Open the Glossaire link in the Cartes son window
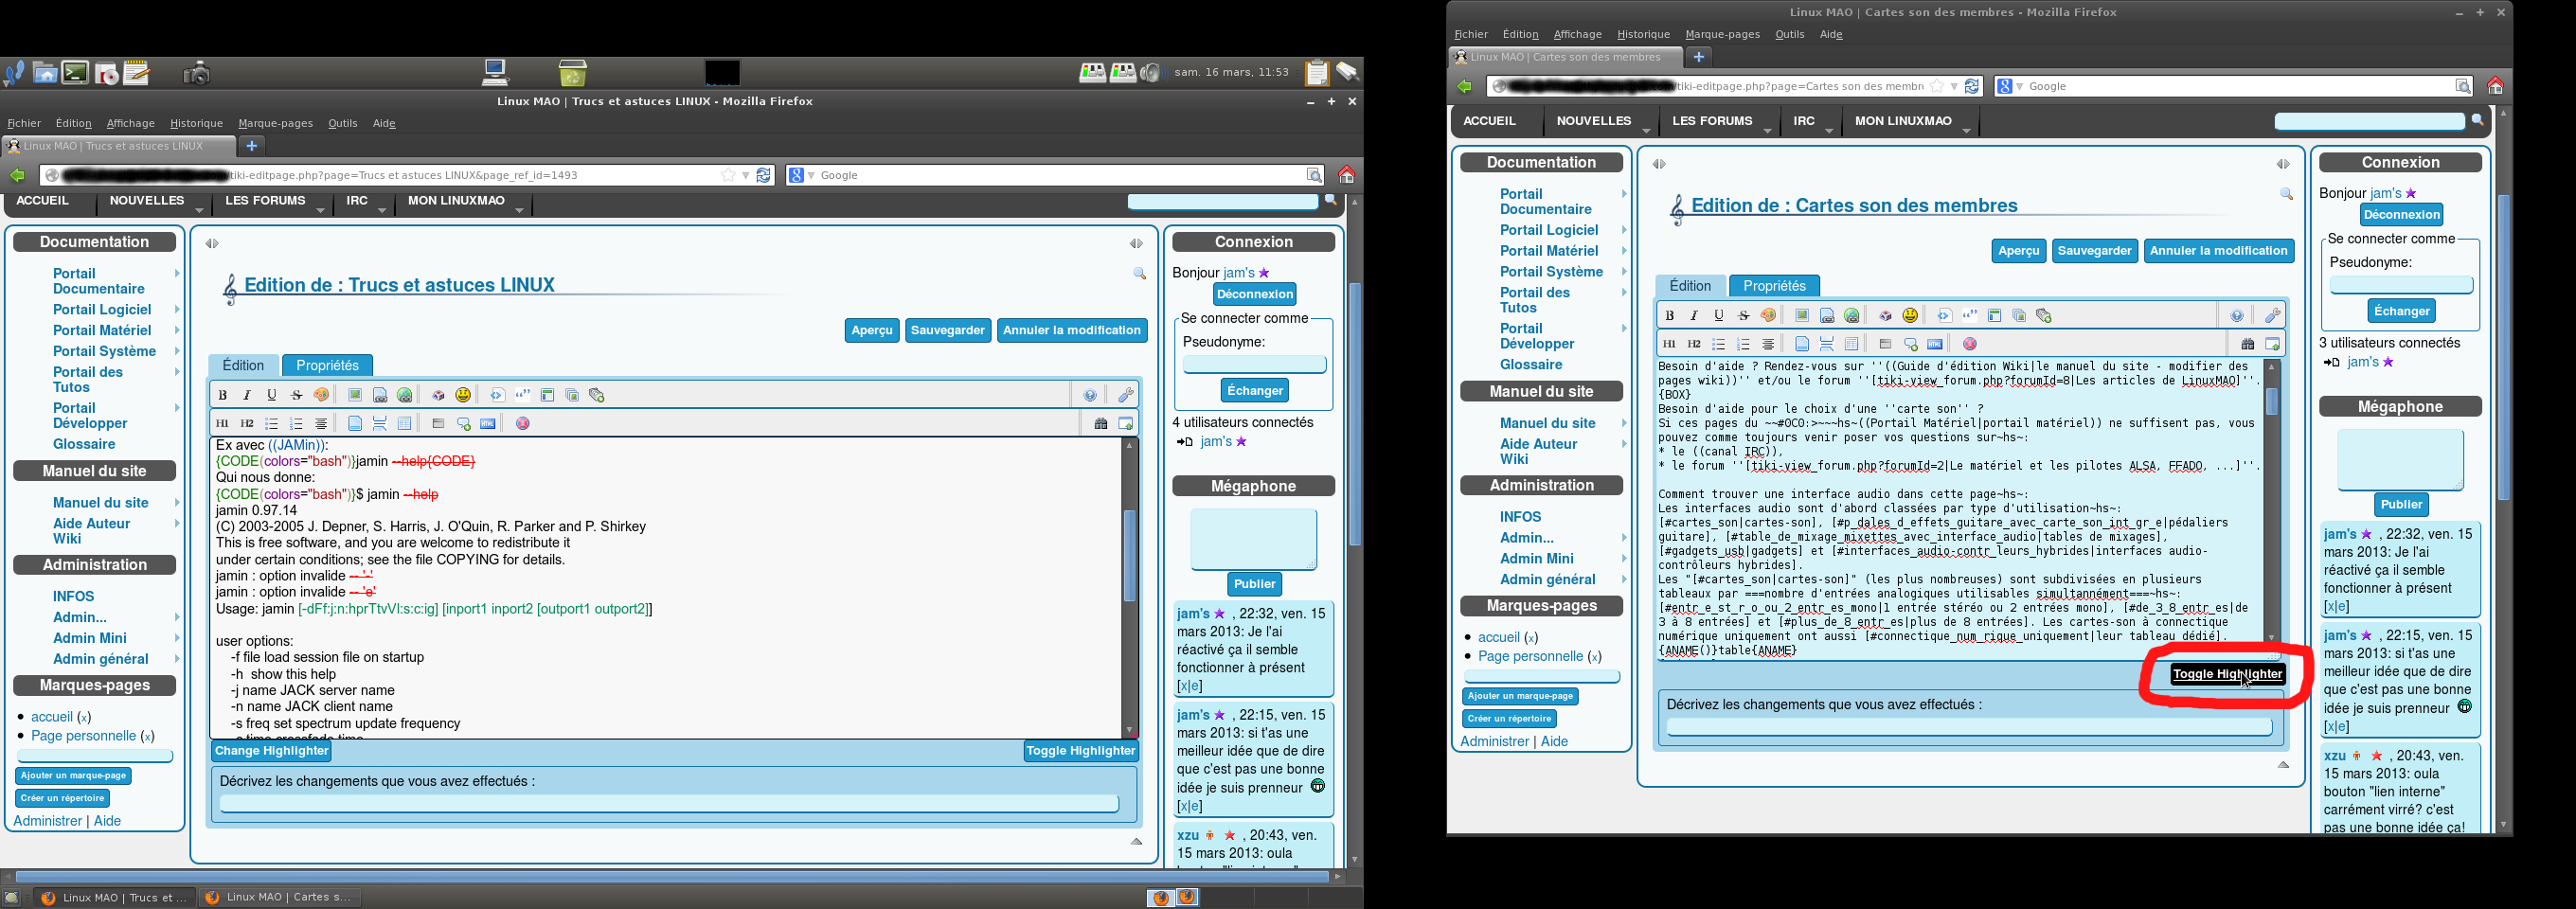Viewport: 2576px width, 909px height. pyautogui.click(x=1531, y=365)
